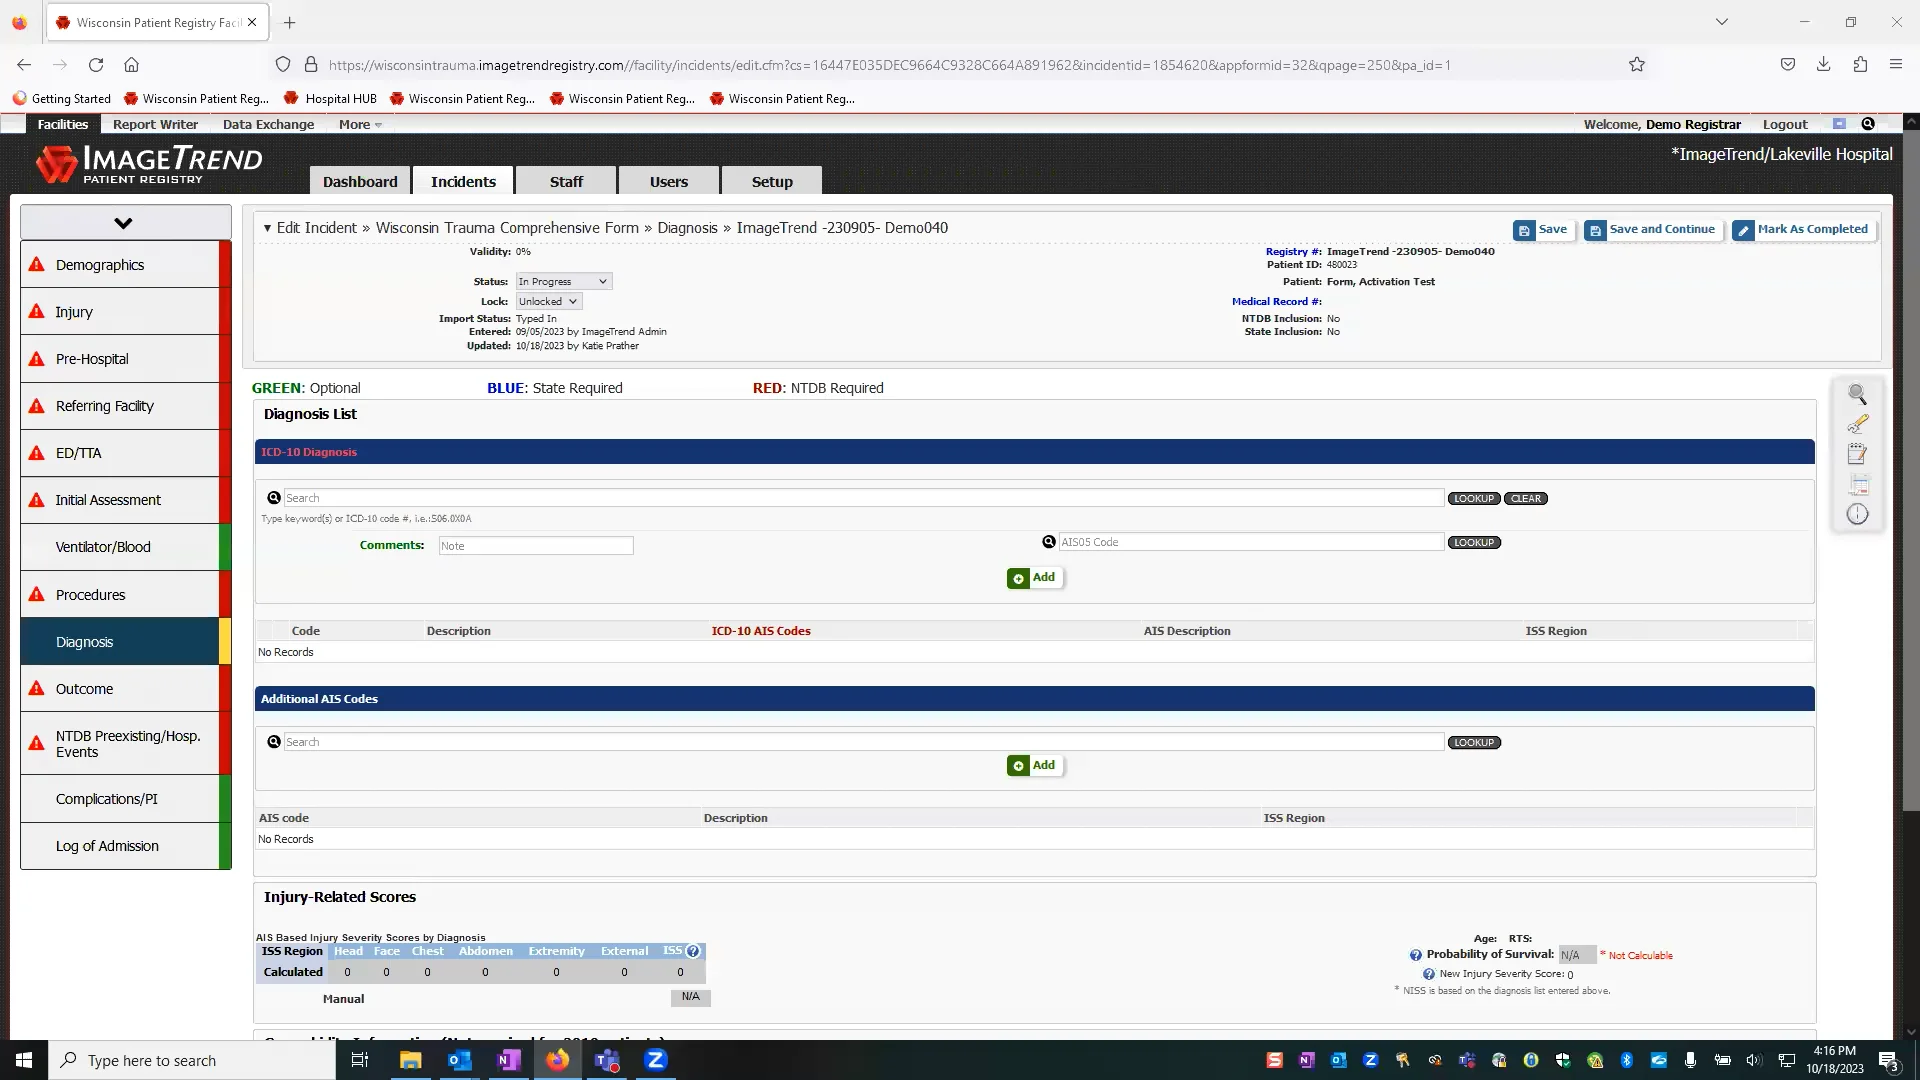Click the clock history icon
The width and height of the screenshot is (1920, 1080).
[x=1857, y=514]
